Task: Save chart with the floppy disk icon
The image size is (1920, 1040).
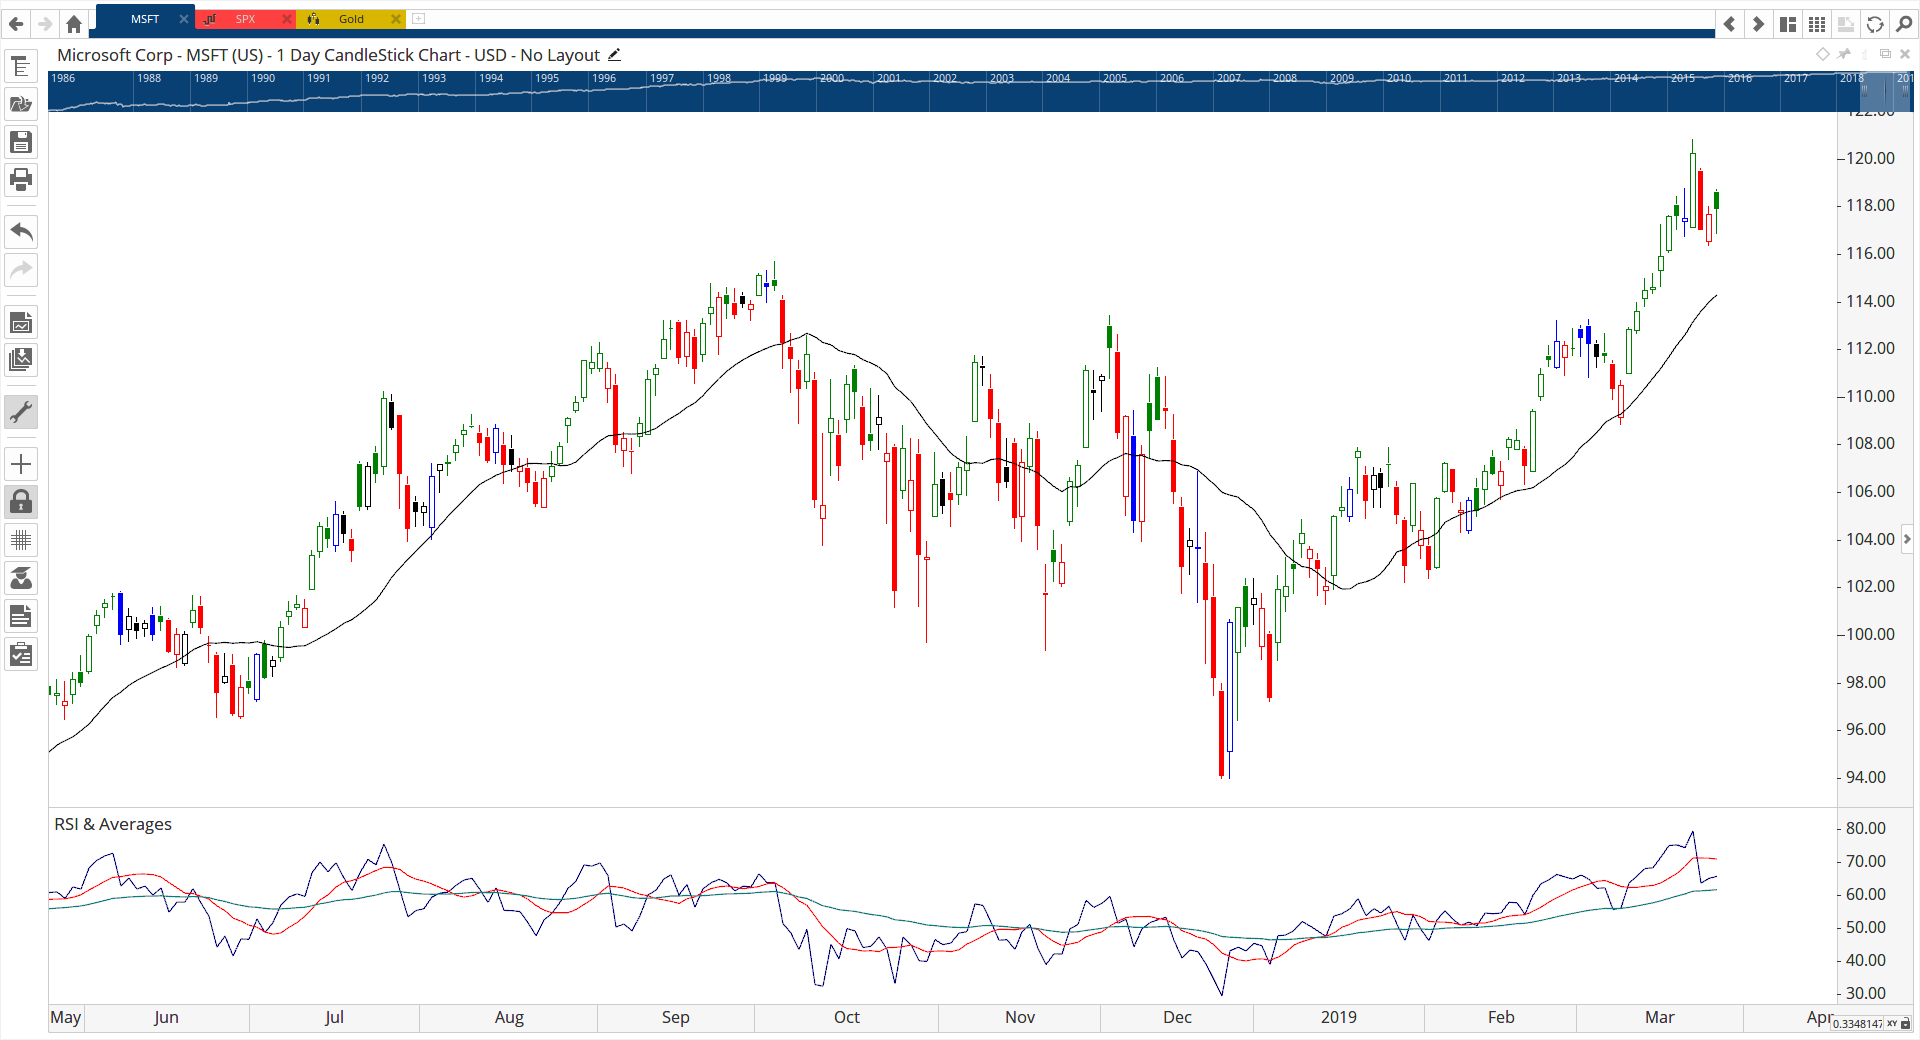Action: 21,142
